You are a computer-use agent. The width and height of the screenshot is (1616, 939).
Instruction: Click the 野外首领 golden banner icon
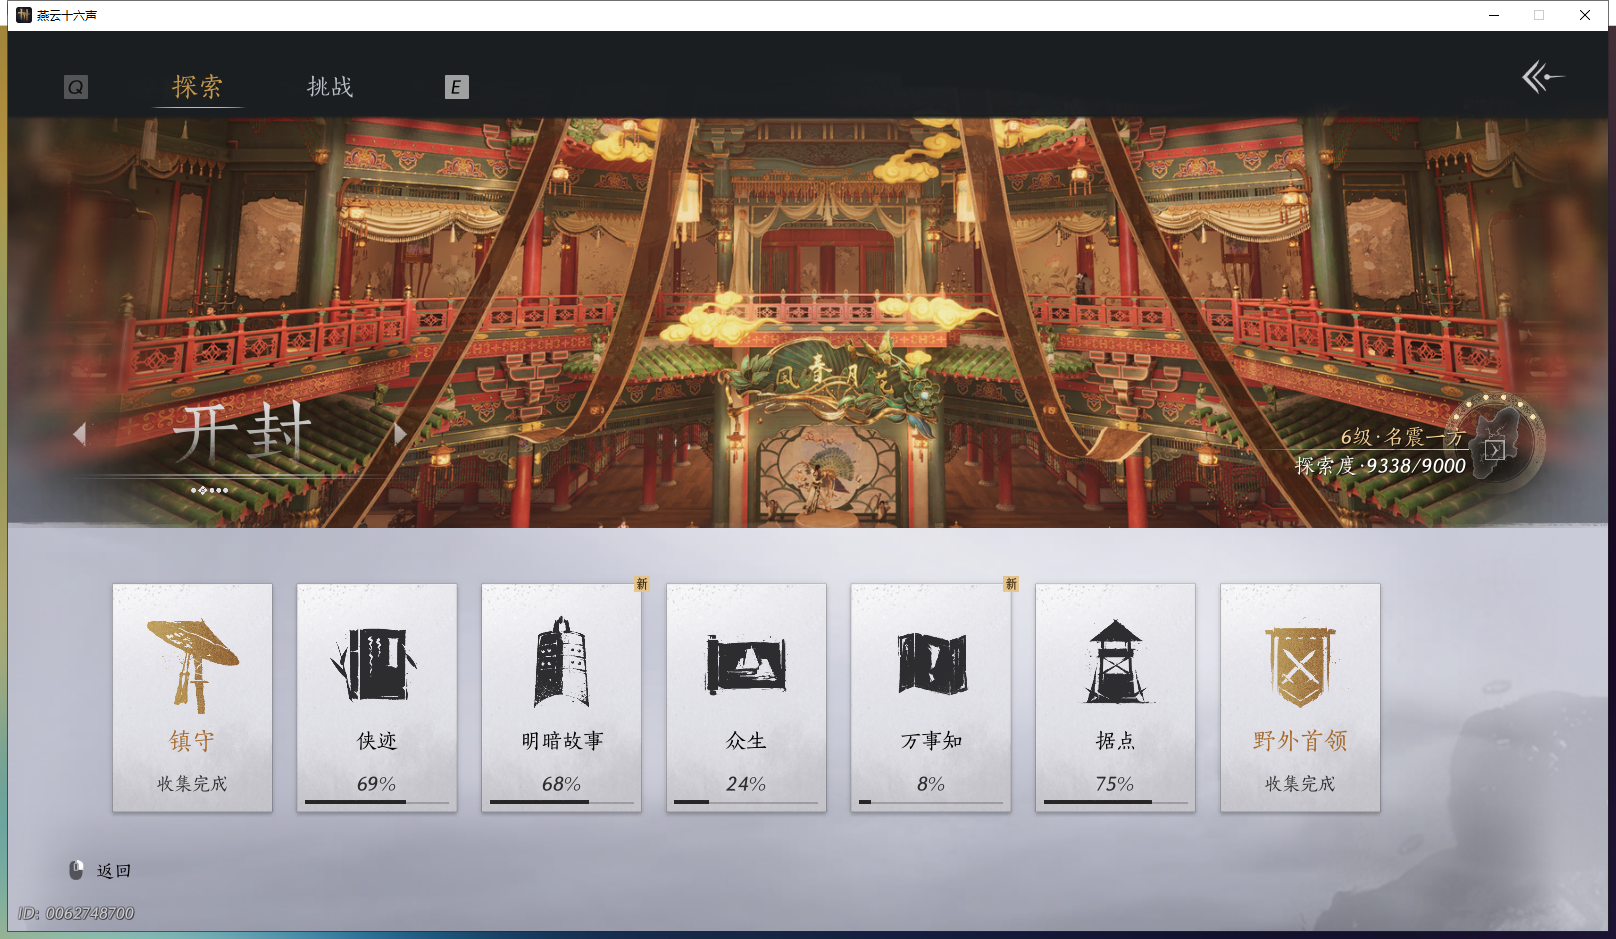pyautogui.click(x=1299, y=660)
